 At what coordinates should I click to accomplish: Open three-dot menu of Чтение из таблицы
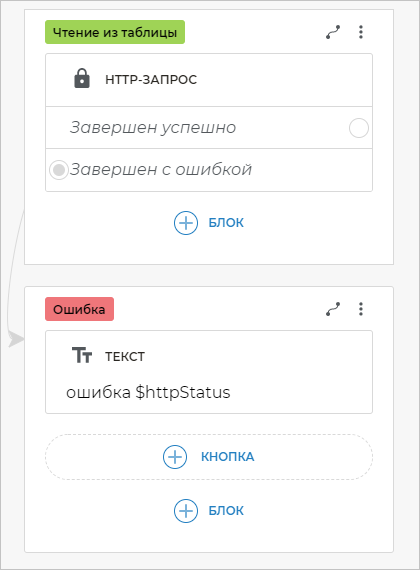361,32
